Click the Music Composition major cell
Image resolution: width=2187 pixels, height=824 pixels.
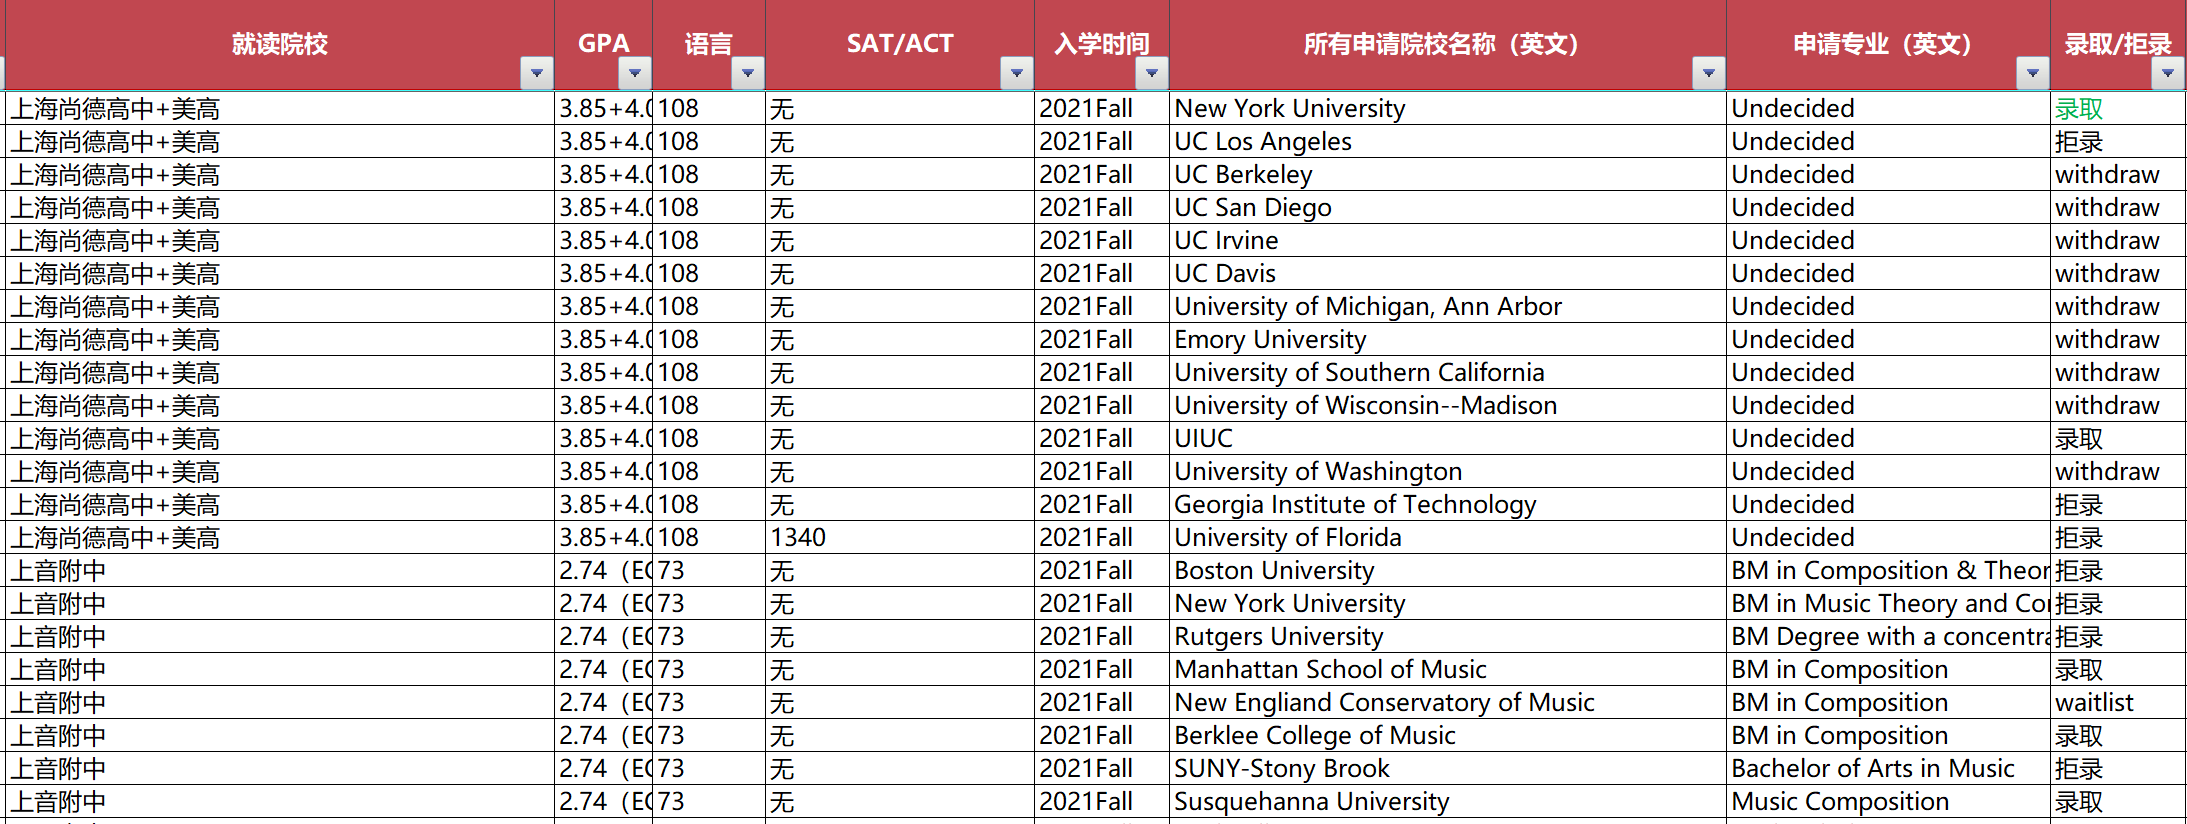point(1888,802)
